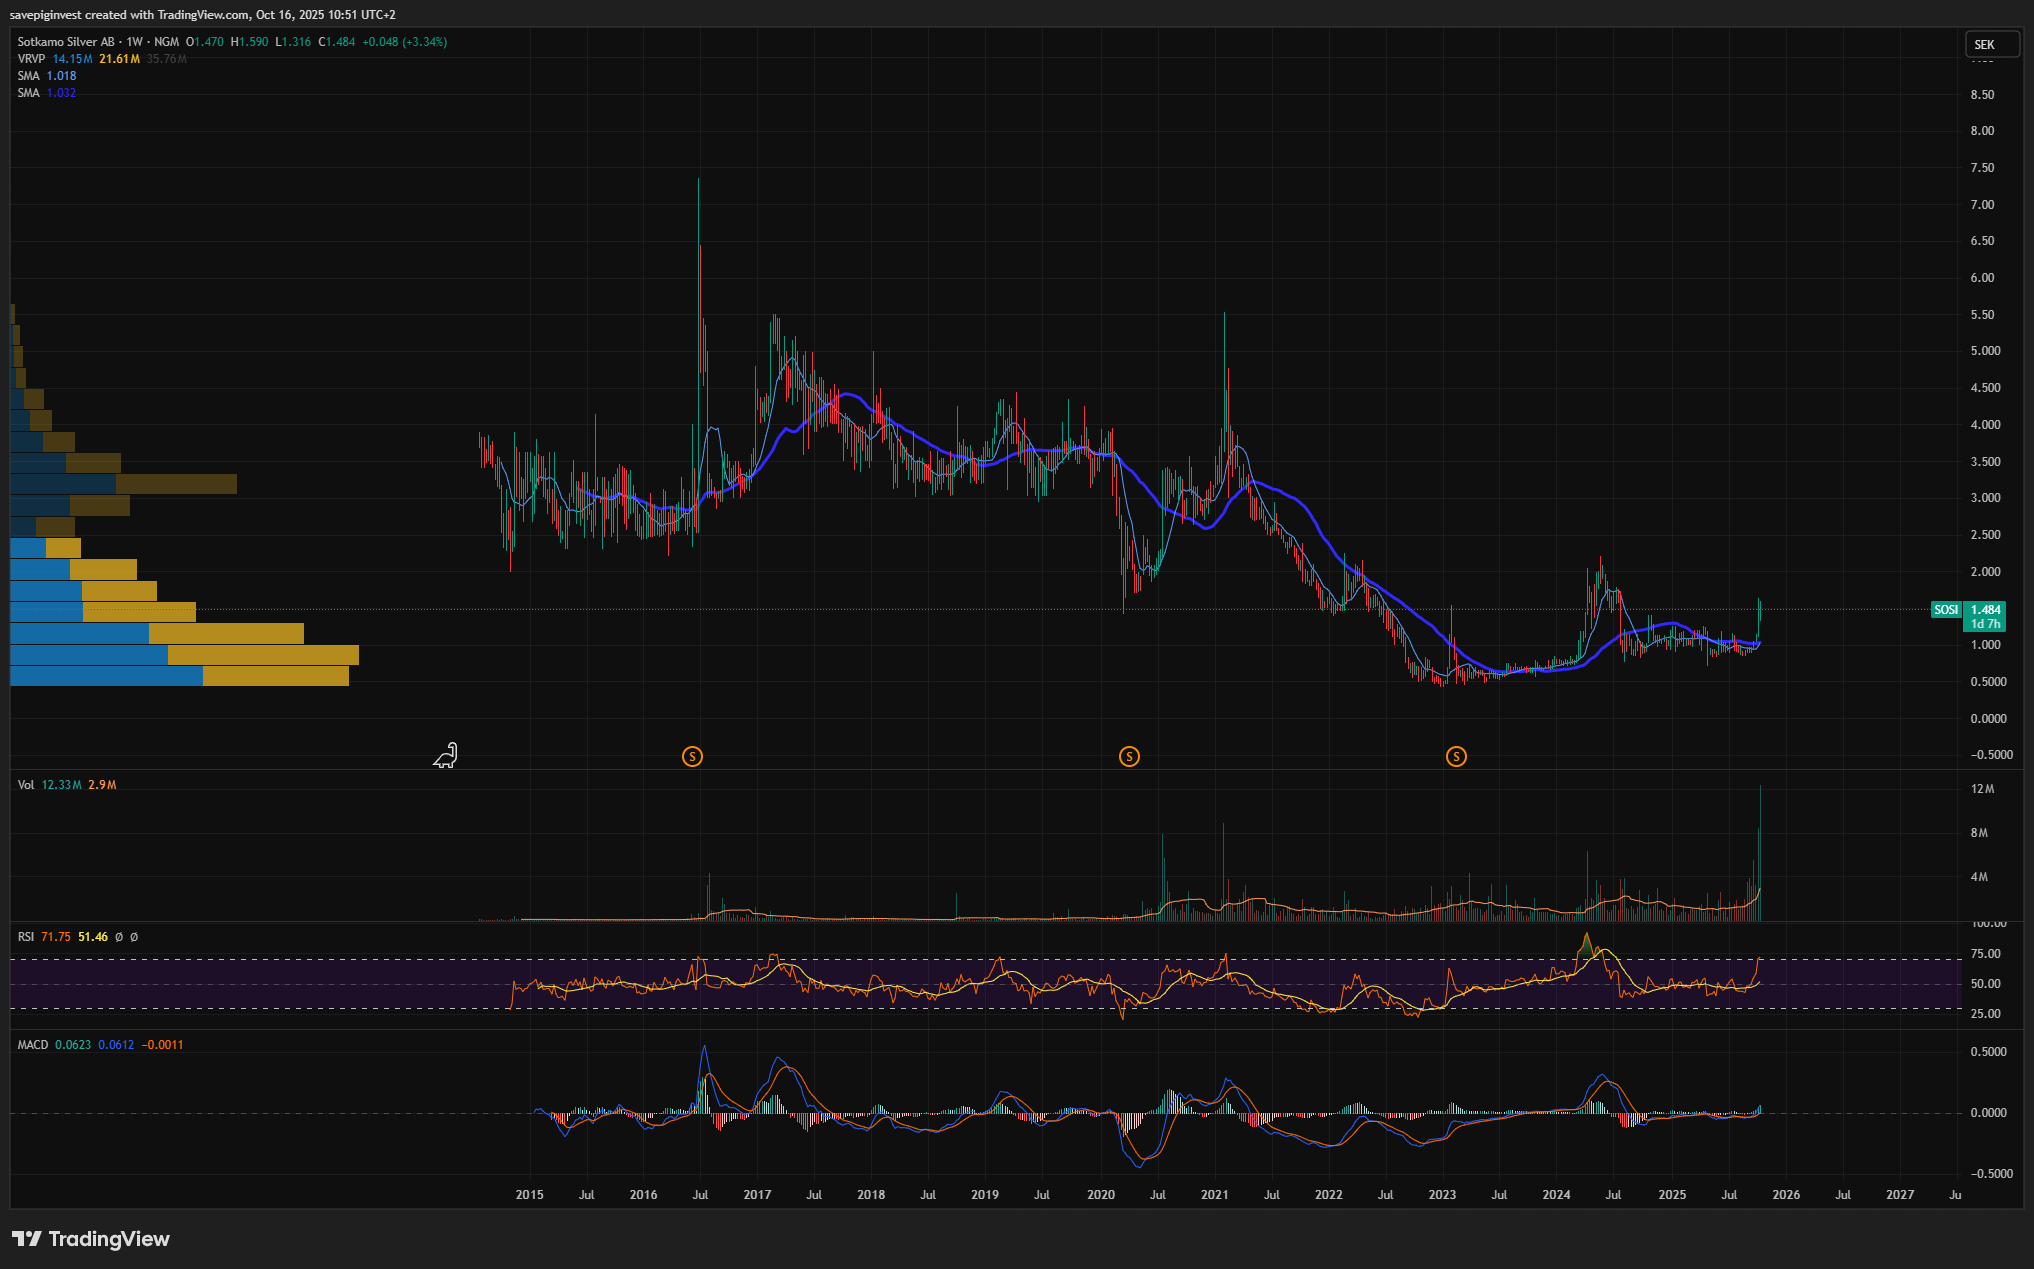This screenshot has width=2034, height=1269.
Task: Click the RSI indicator label
Action: [26, 937]
